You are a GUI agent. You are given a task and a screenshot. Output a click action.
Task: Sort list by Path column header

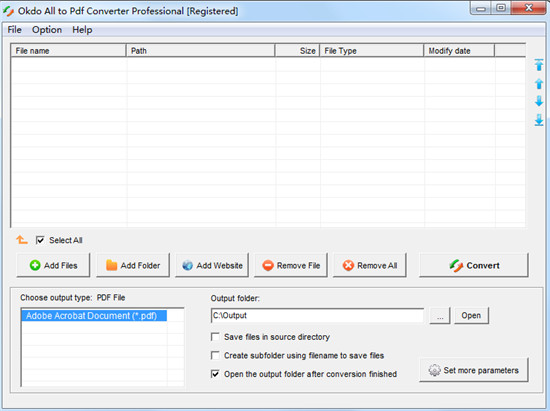pyautogui.click(x=200, y=51)
